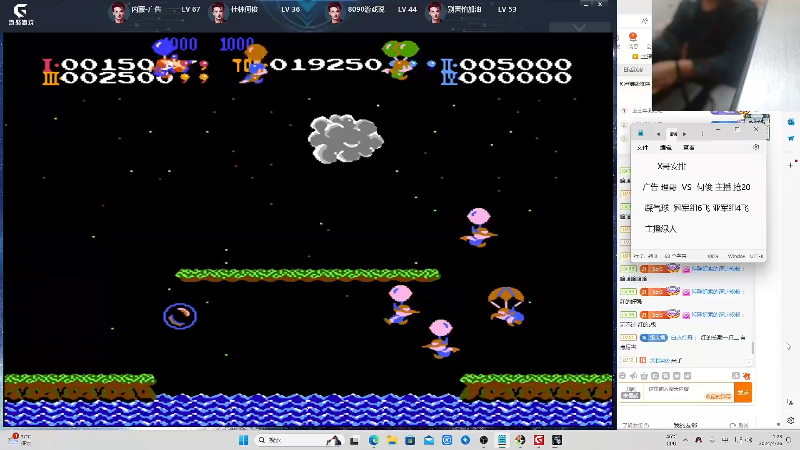Open Mail app from taskbar
Image resolution: width=800 pixels, height=450 pixels.
[429, 440]
